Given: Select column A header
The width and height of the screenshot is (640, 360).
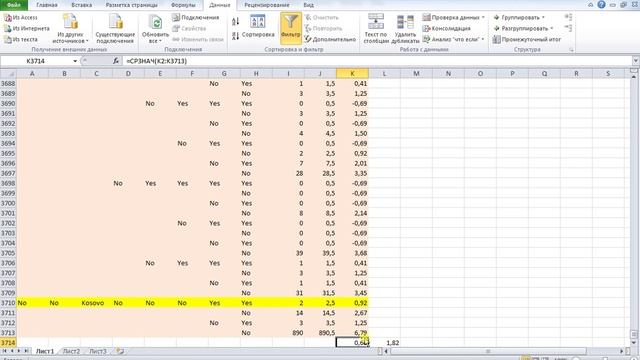Looking at the screenshot, I should (32, 73).
